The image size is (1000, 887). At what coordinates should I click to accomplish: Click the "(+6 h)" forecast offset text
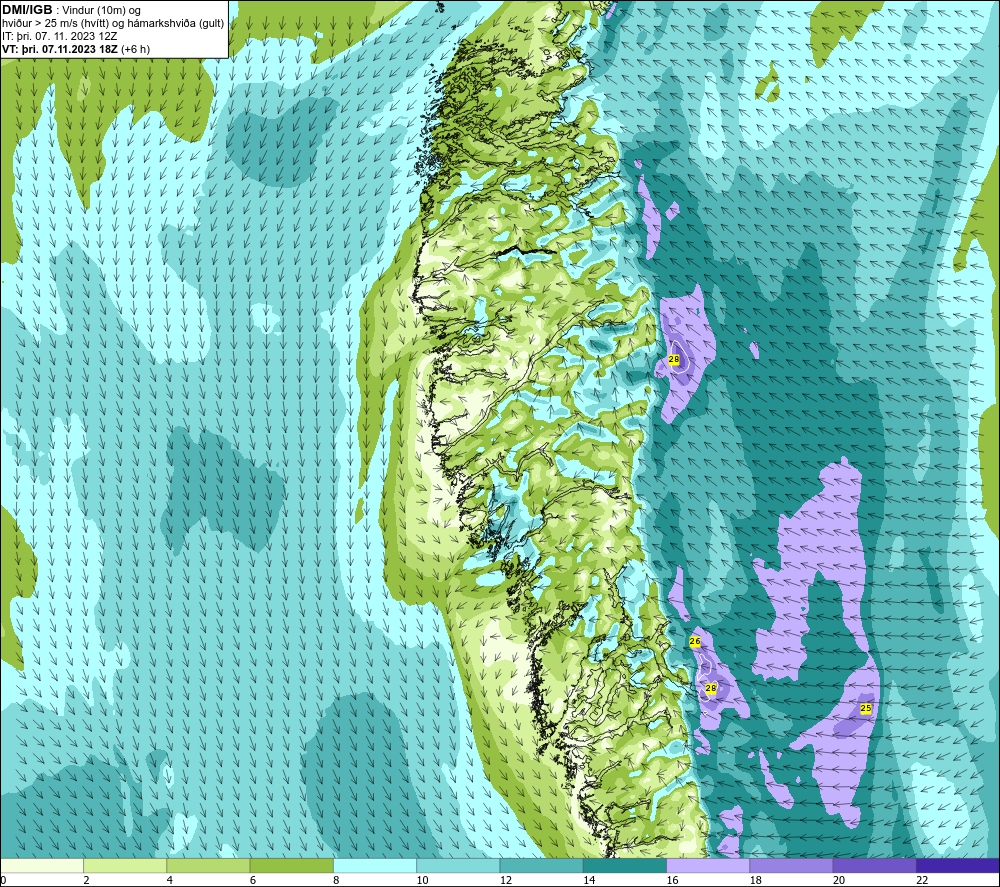click(x=136, y=49)
